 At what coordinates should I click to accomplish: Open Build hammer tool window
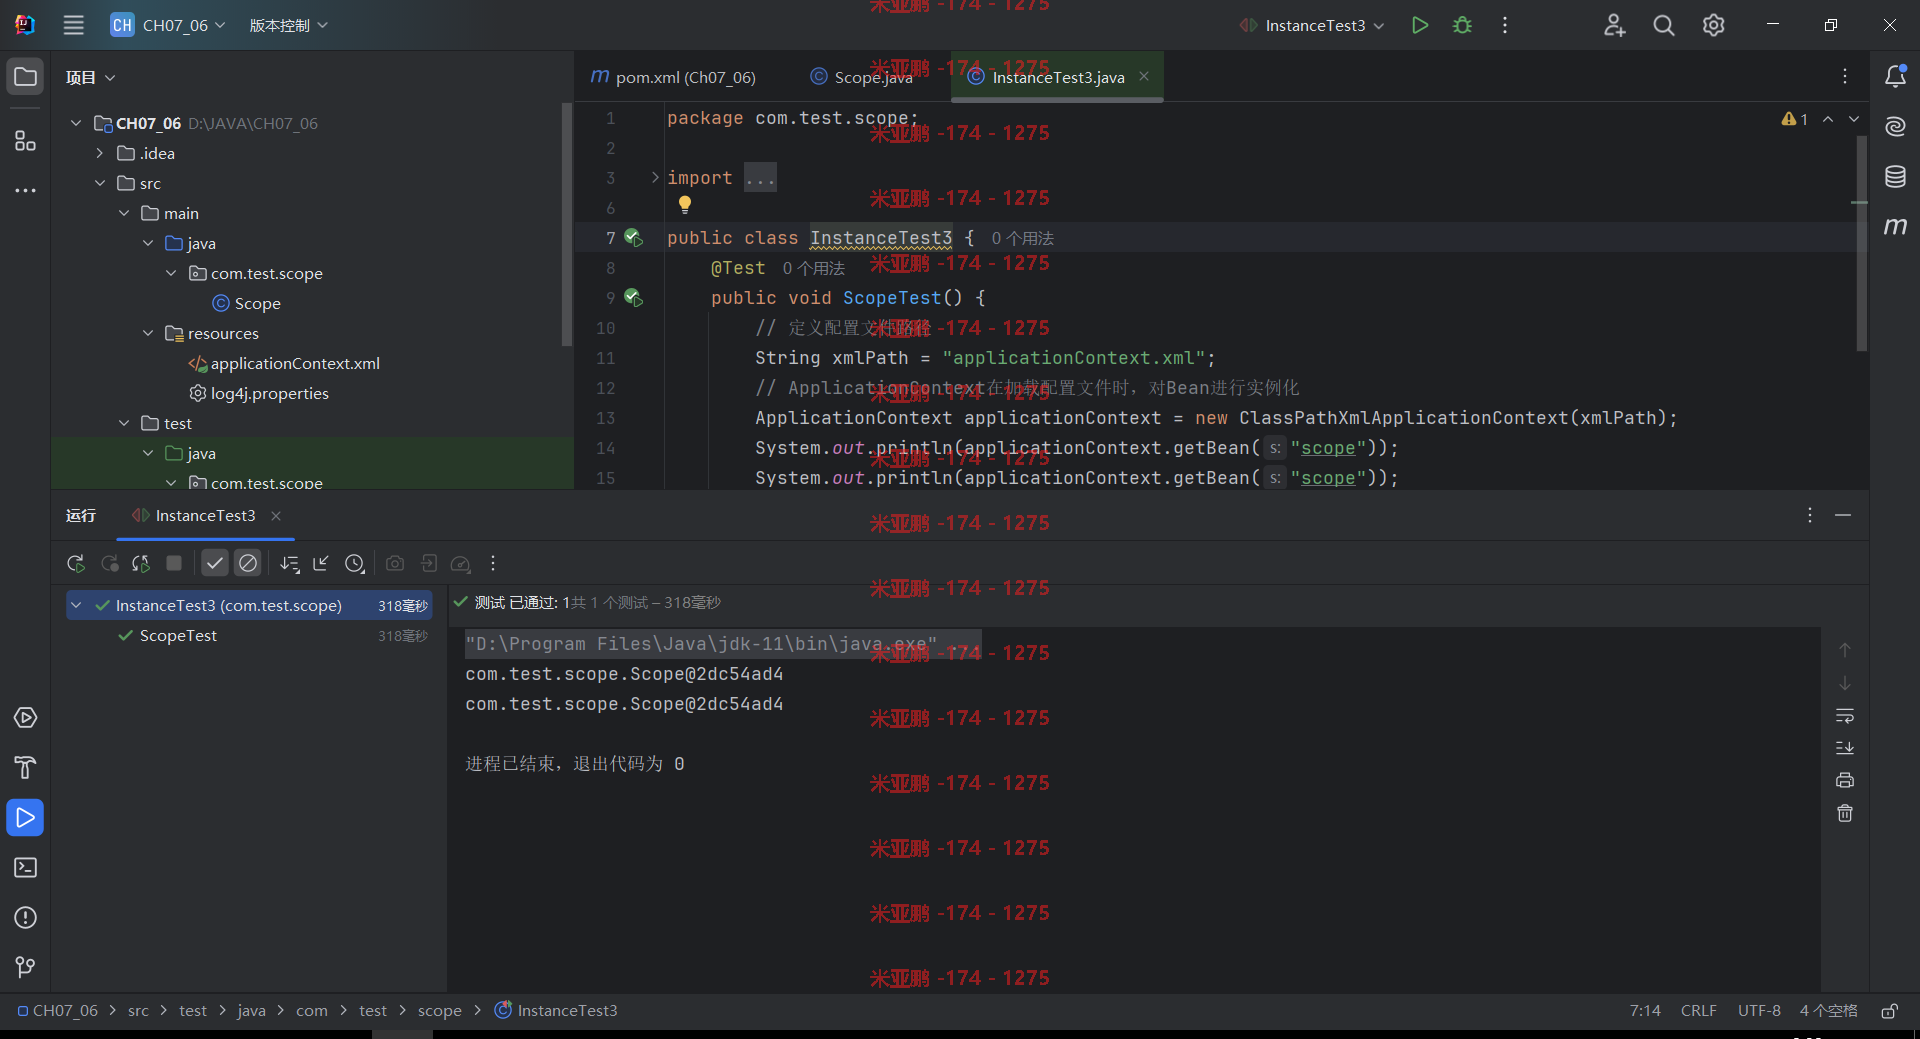[x=25, y=768]
